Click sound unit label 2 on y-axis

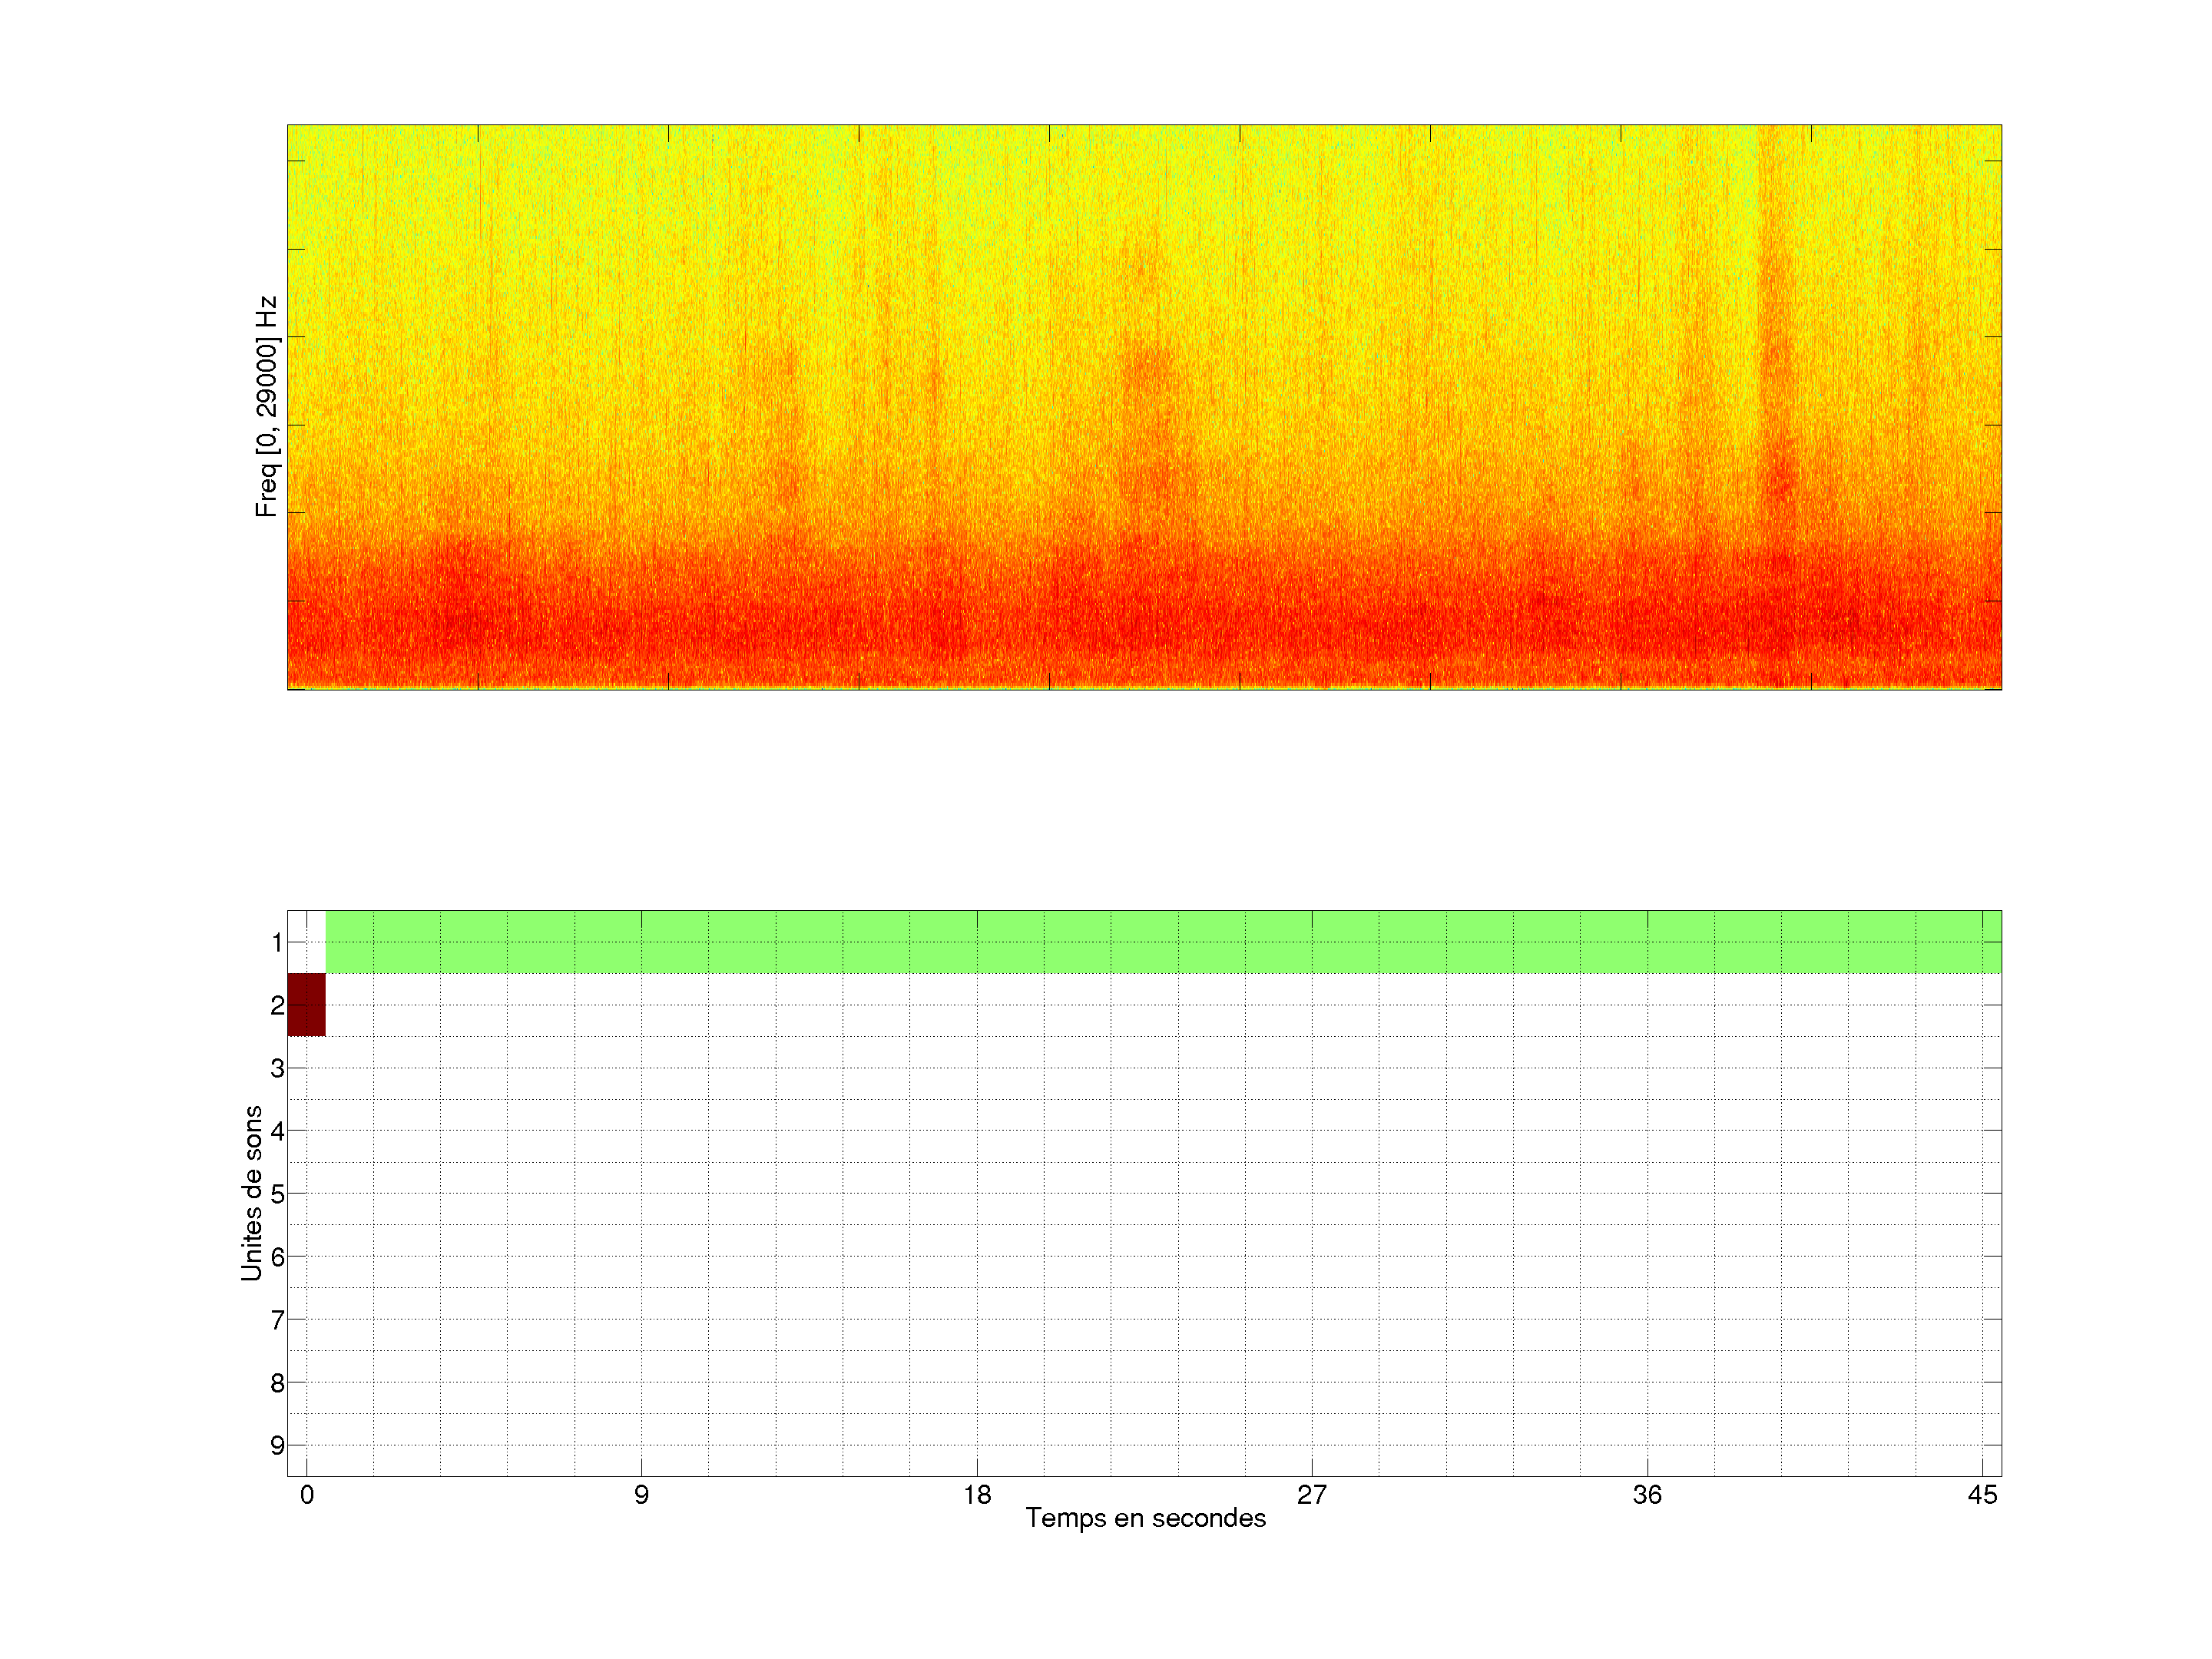[x=277, y=1005]
